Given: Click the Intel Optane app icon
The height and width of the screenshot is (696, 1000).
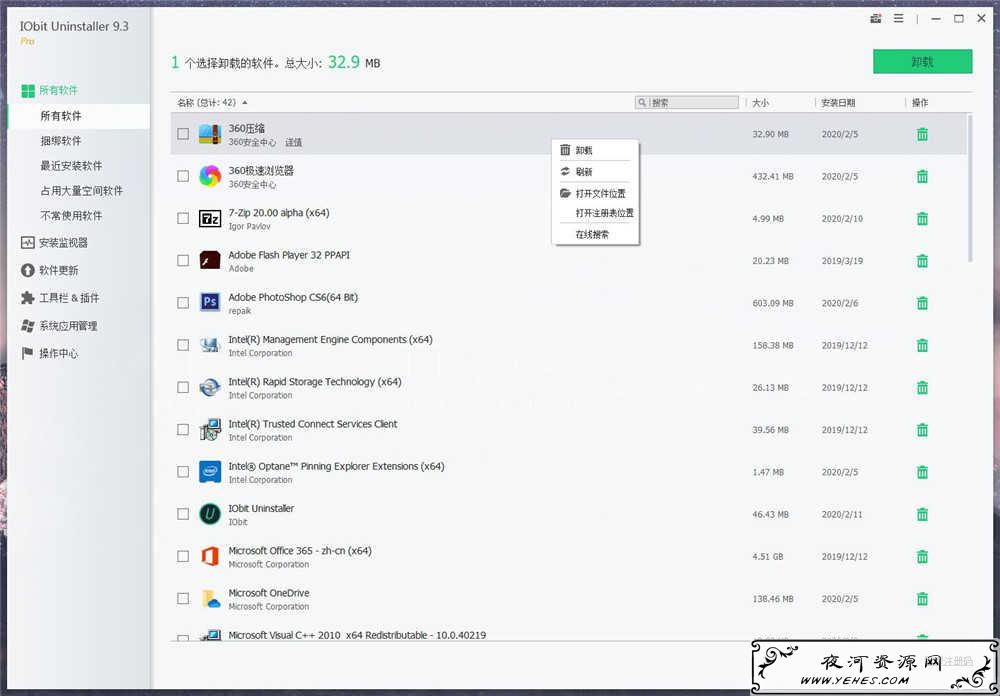Looking at the screenshot, I should pyautogui.click(x=210, y=472).
